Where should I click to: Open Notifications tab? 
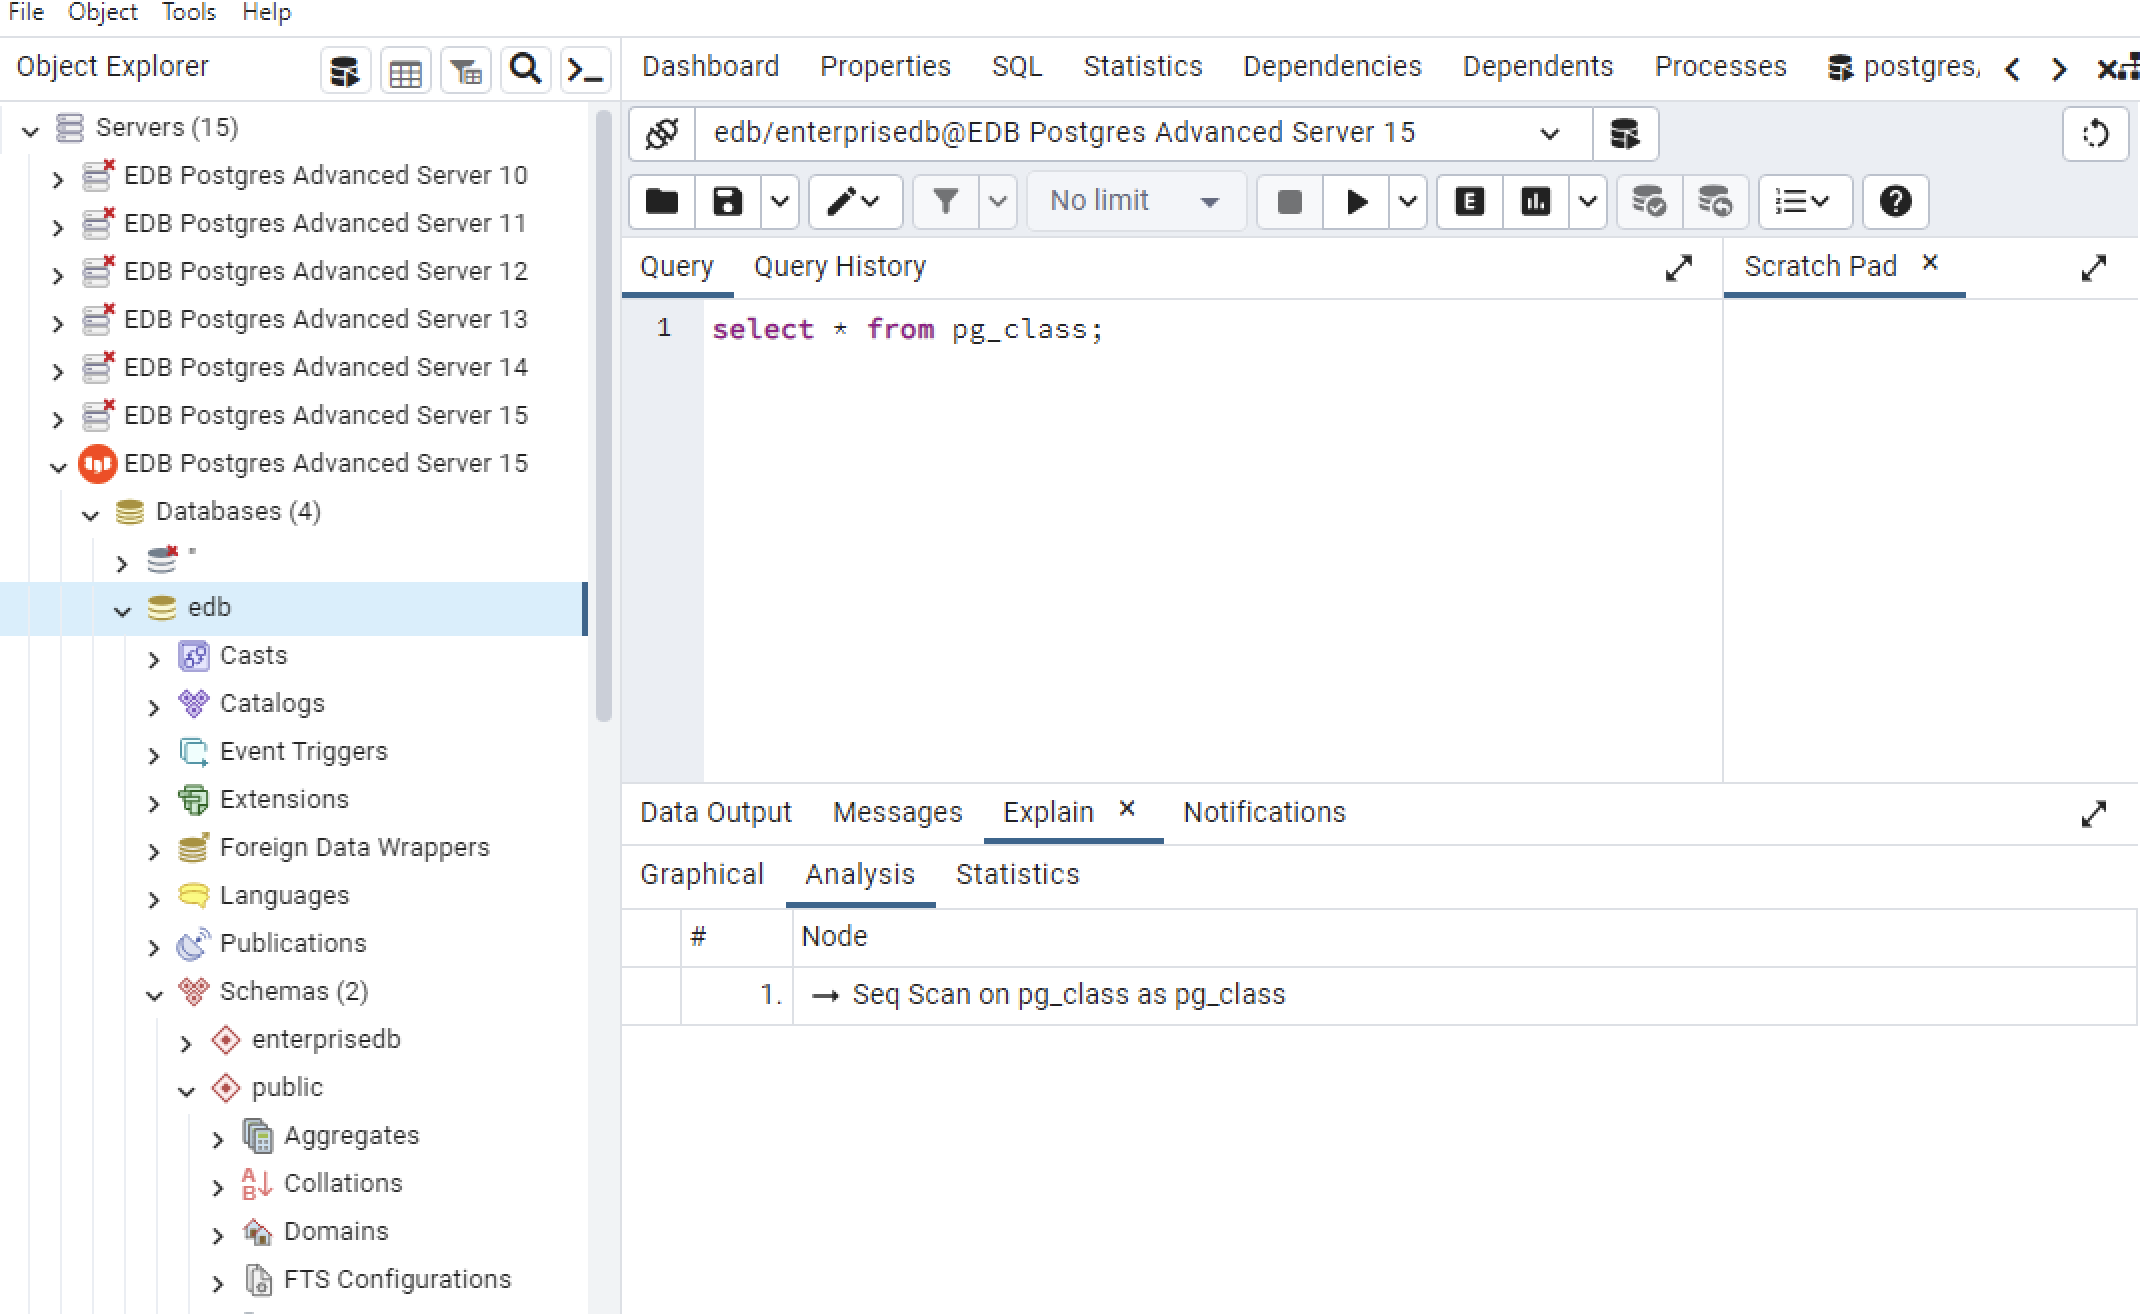[1264, 813]
